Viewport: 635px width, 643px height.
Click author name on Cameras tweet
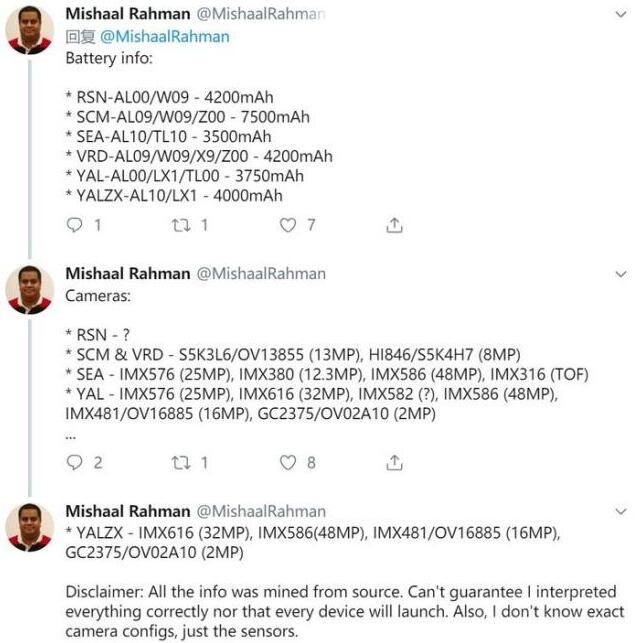pyautogui.click(x=127, y=273)
